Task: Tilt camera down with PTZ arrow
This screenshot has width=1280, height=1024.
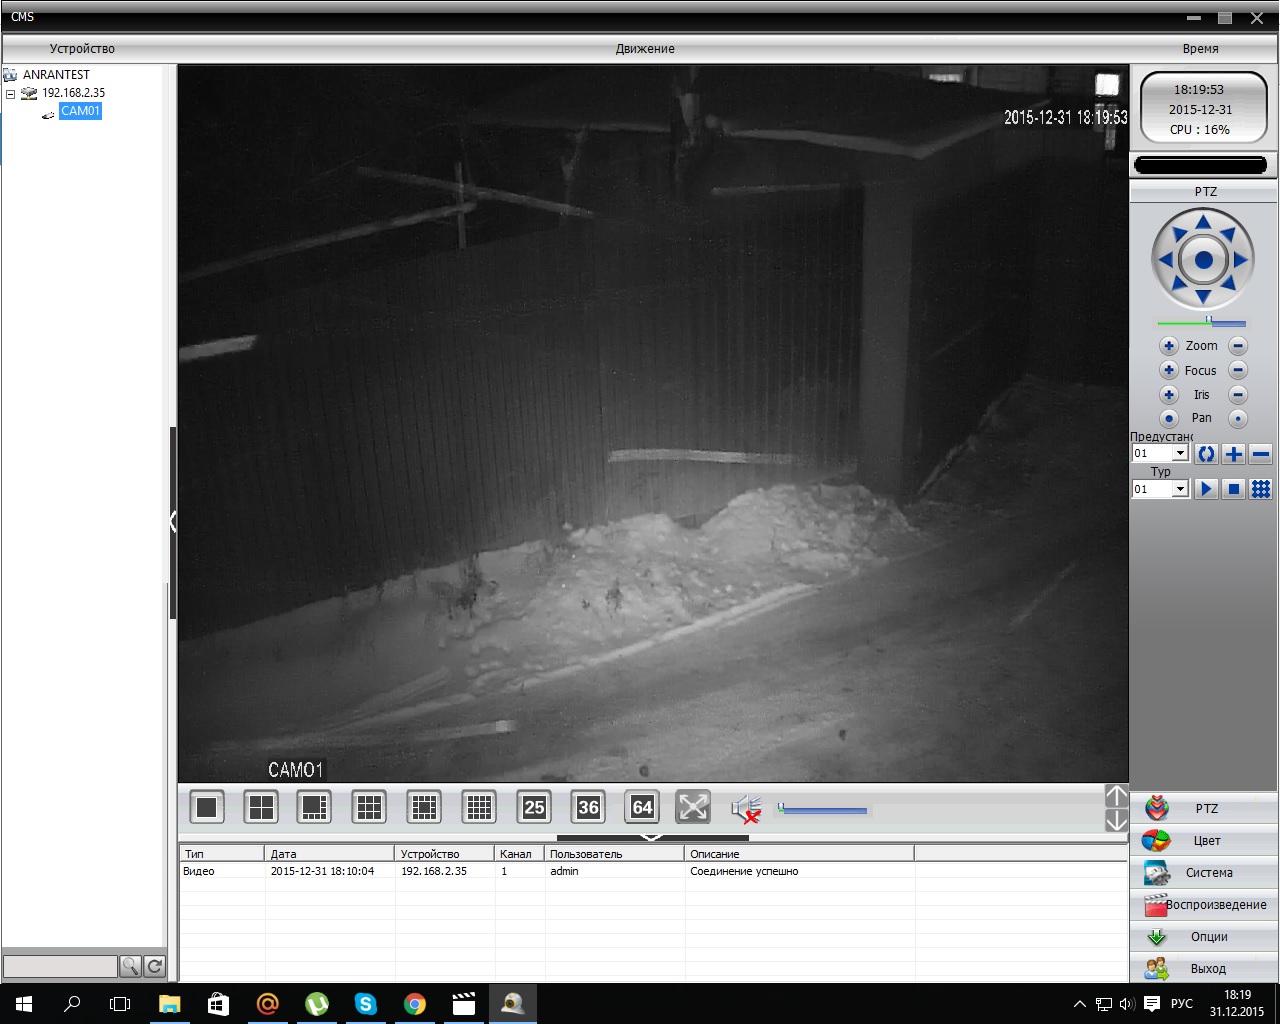Action: 1203,297
